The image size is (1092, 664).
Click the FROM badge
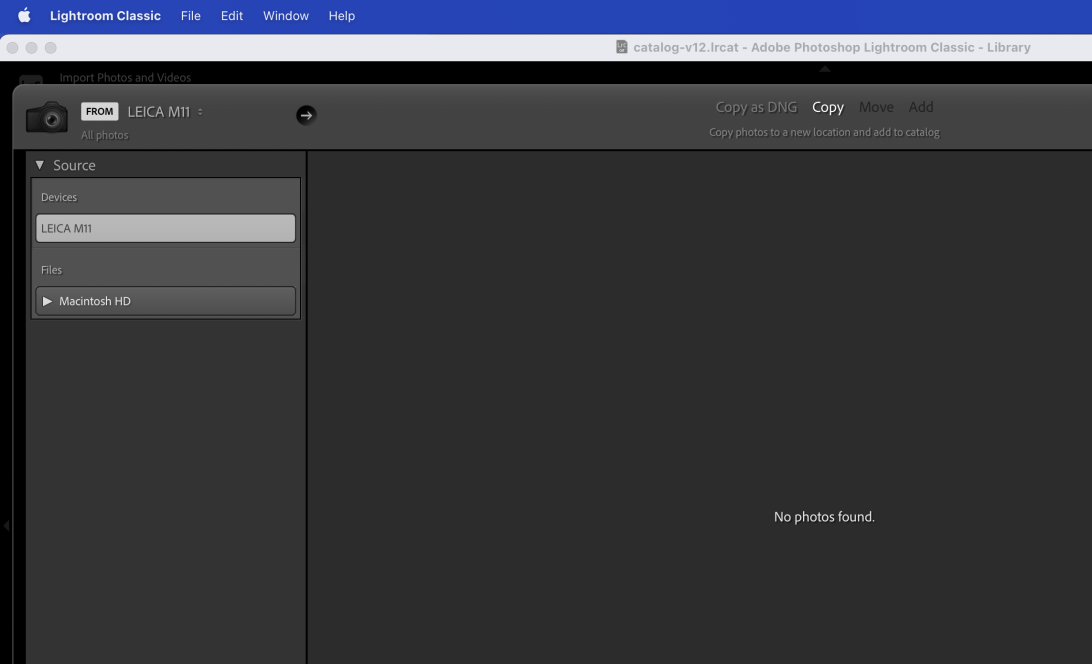point(99,112)
